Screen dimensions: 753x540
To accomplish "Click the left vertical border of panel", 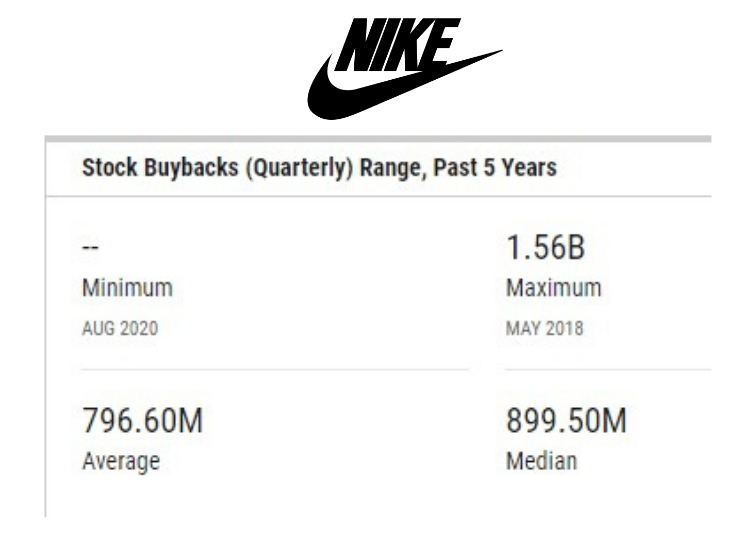I will click(45, 330).
